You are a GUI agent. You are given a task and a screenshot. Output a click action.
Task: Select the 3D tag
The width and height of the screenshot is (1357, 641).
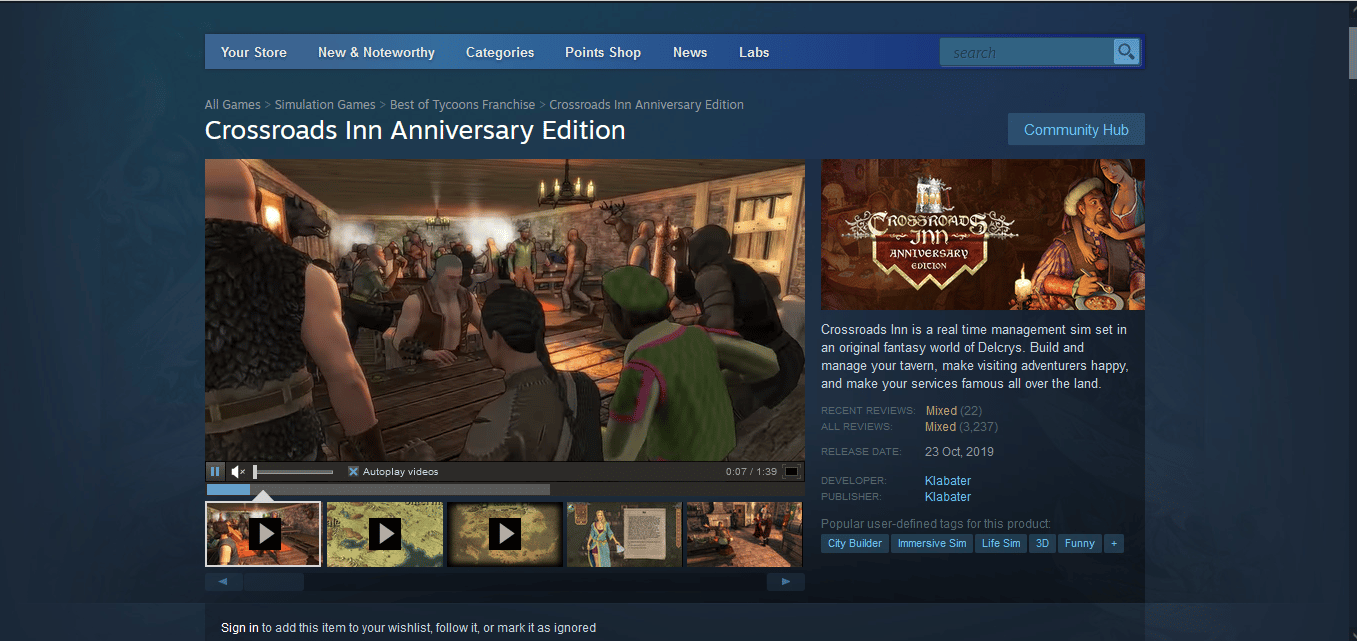tap(1042, 544)
